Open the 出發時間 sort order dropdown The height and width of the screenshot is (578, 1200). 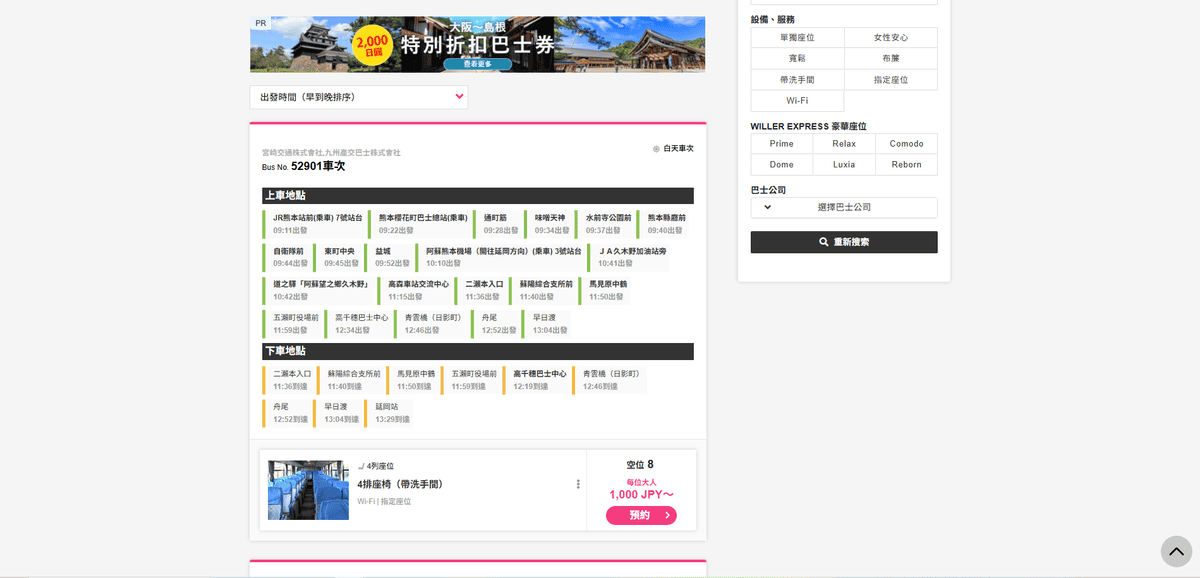click(x=359, y=97)
